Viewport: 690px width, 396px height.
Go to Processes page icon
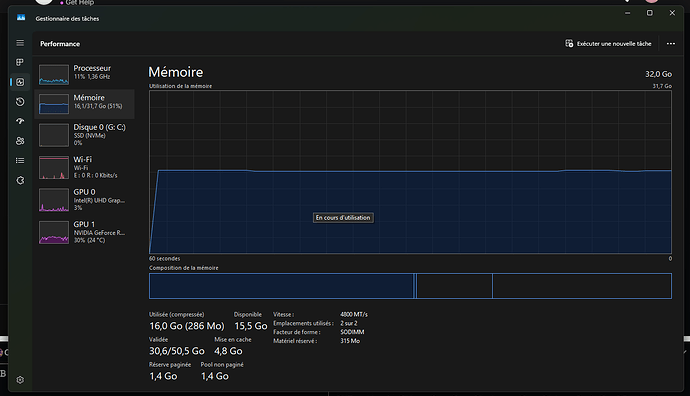[x=20, y=62]
